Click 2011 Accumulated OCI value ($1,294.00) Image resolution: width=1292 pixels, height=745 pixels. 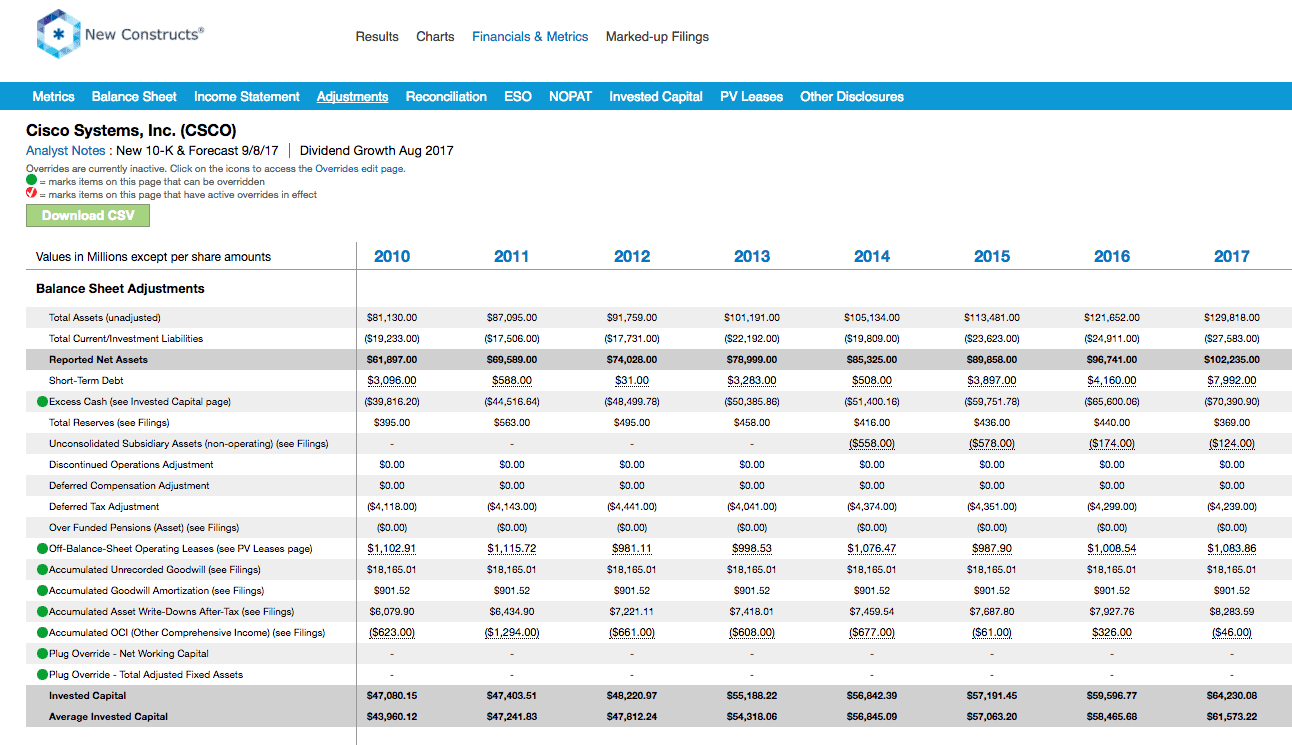point(512,633)
